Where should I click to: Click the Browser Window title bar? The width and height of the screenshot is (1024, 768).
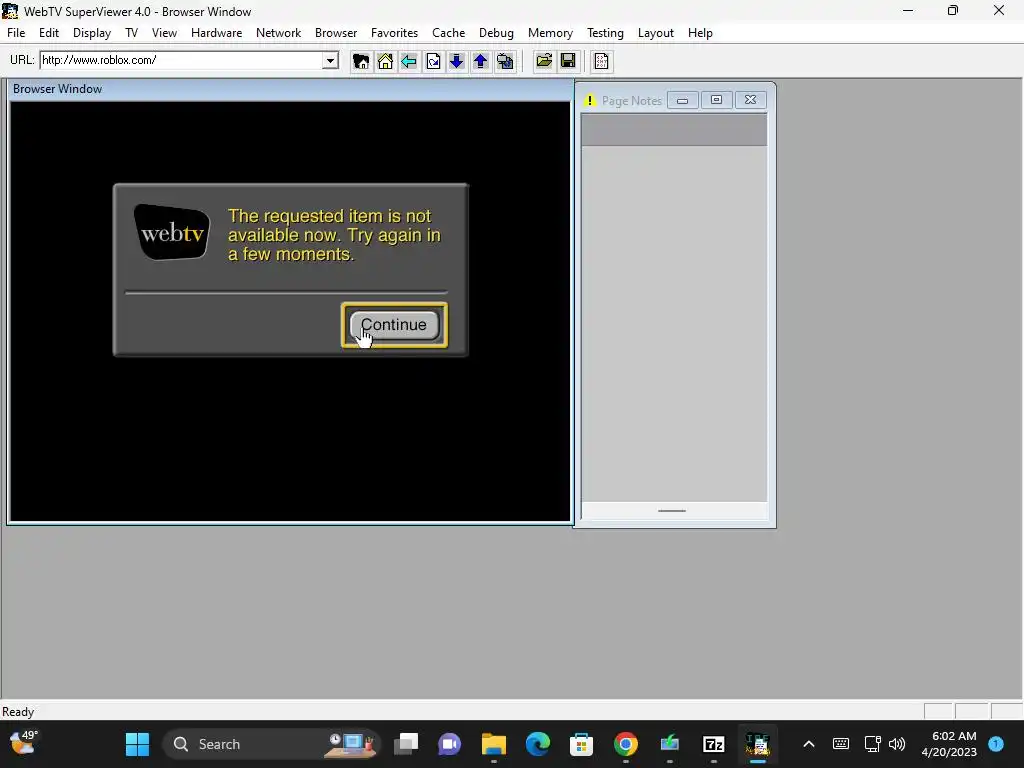pos(291,89)
